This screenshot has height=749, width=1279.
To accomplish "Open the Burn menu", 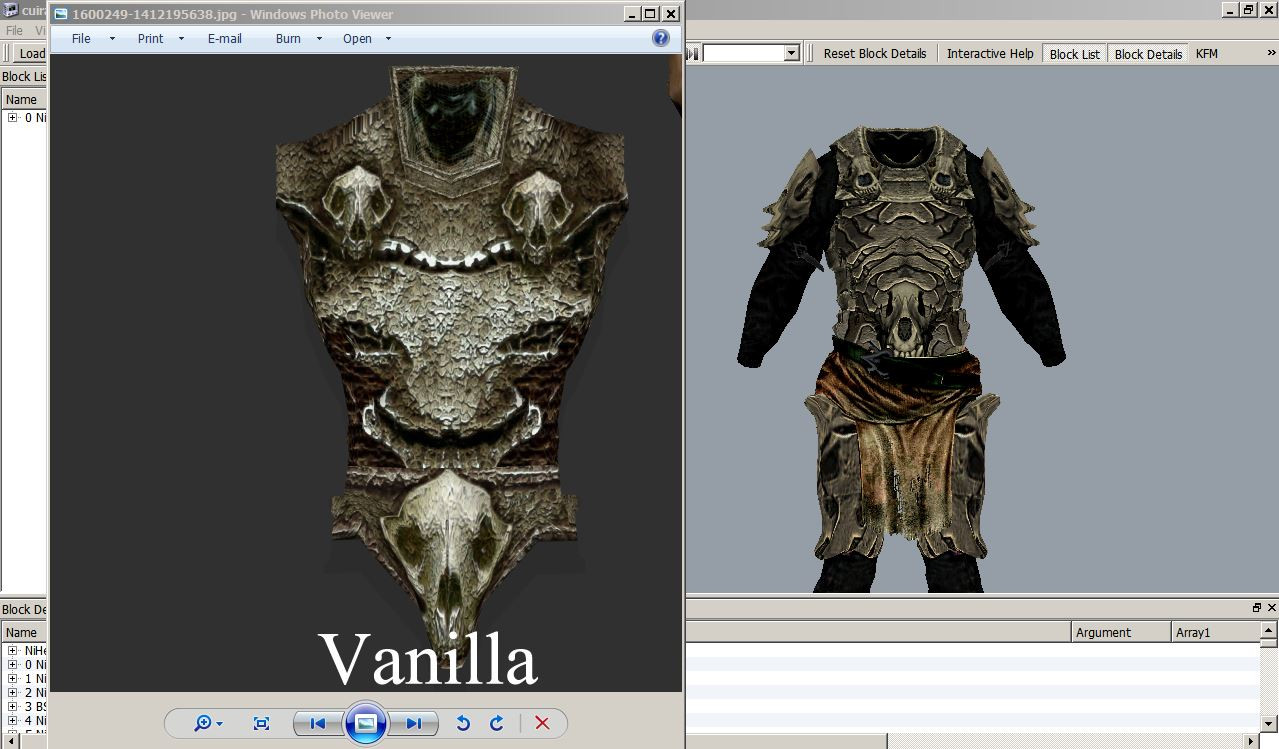I will [x=288, y=38].
